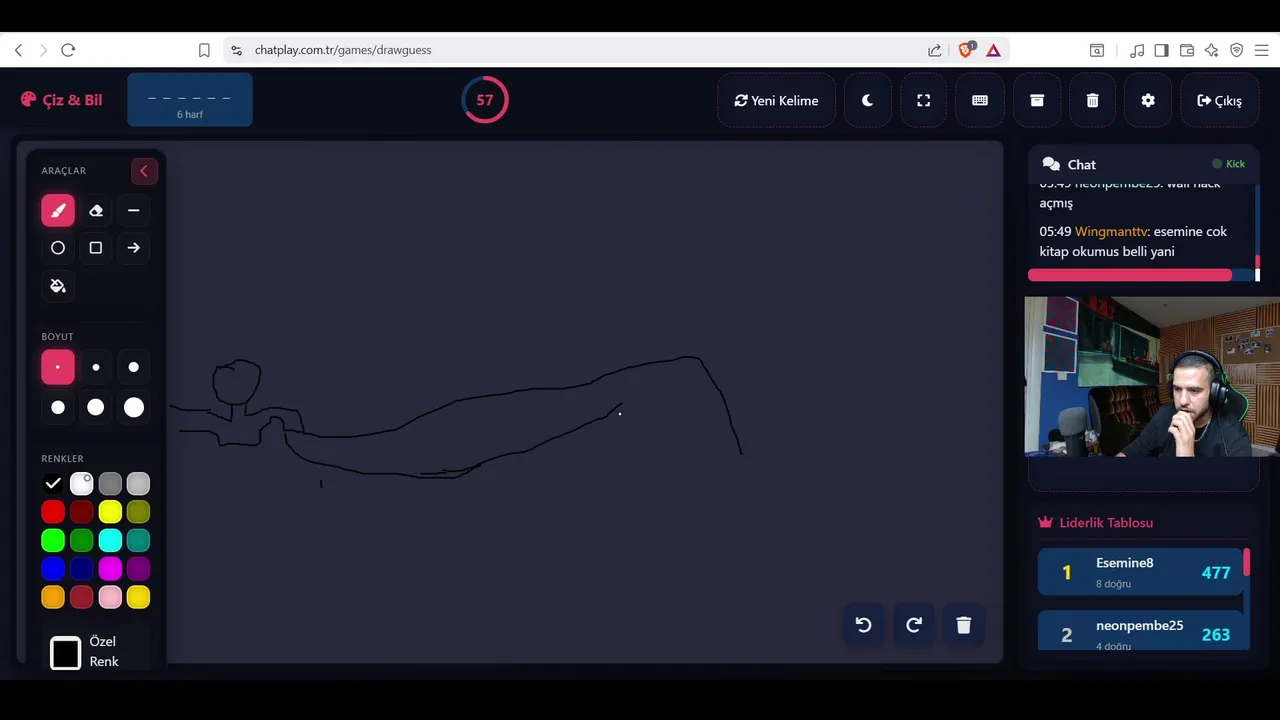The height and width of the screenshot is (720, 1280).
Task: Pick the light pink color swatch
Action: pos(110,597)
